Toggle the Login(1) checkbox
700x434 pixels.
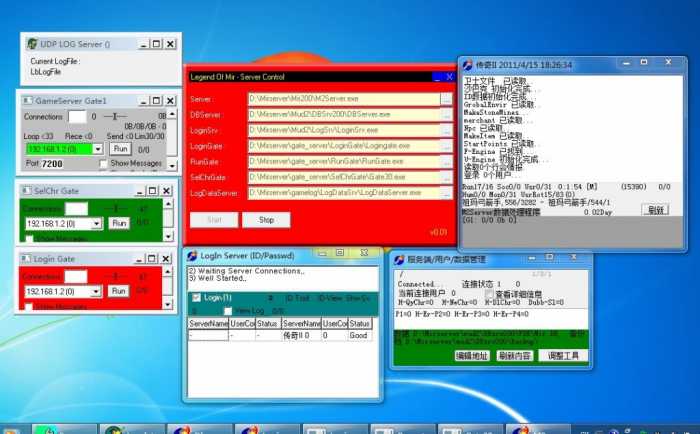[x=196, y=297]
